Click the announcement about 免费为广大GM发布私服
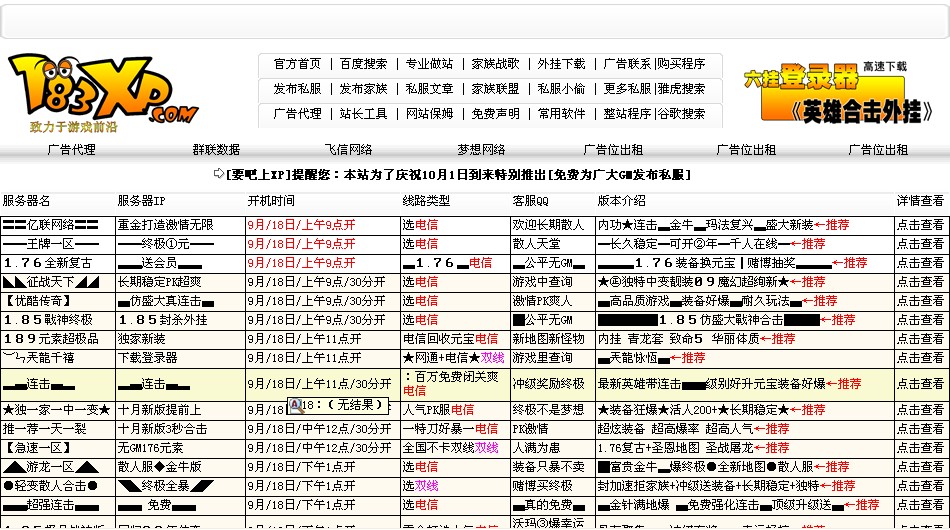 (x=452, y=174)
